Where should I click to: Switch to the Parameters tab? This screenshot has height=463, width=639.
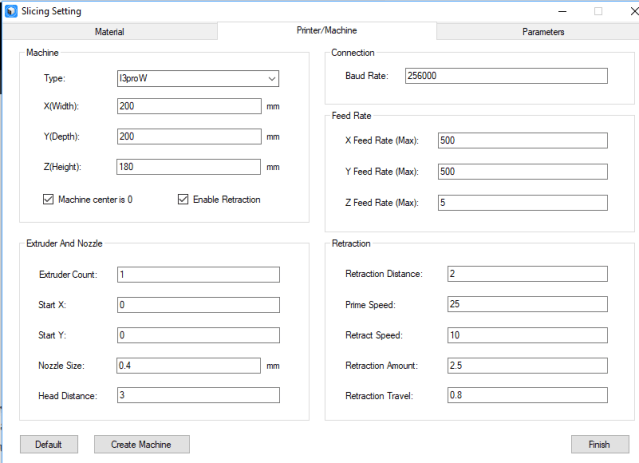(x=542, y=32)
